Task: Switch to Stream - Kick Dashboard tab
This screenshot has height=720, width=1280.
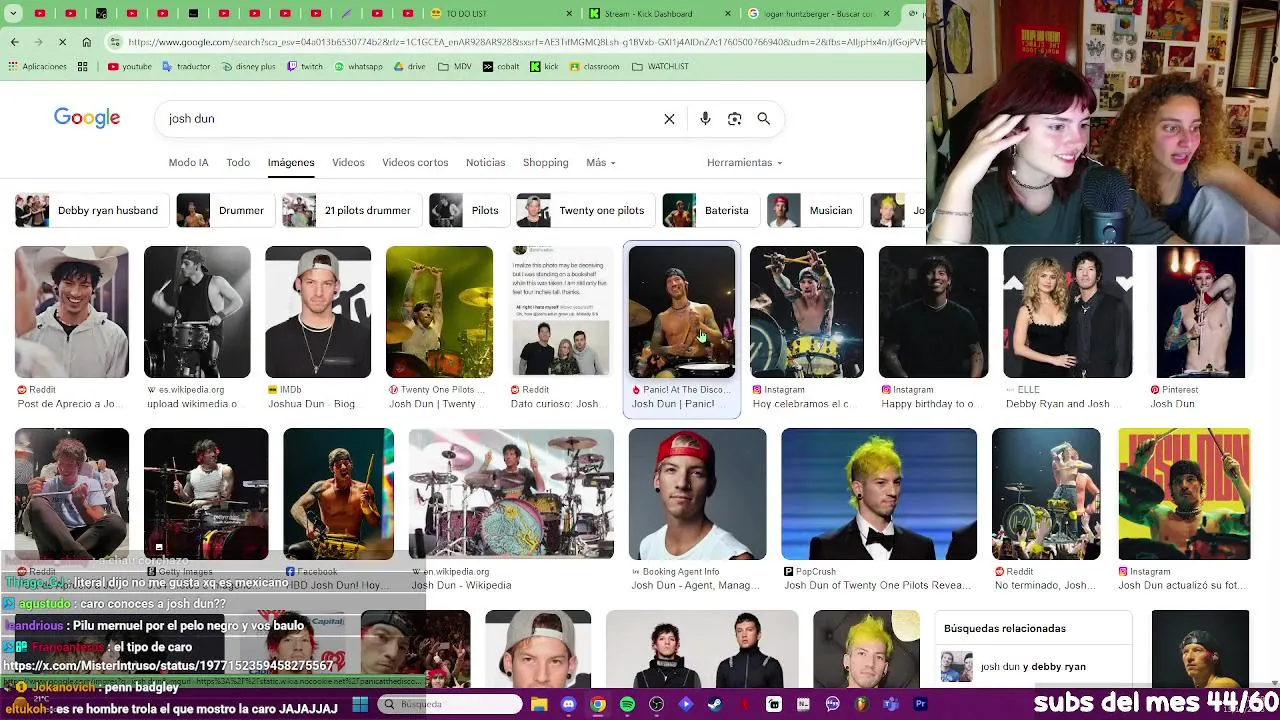Action: pos(660,14)
